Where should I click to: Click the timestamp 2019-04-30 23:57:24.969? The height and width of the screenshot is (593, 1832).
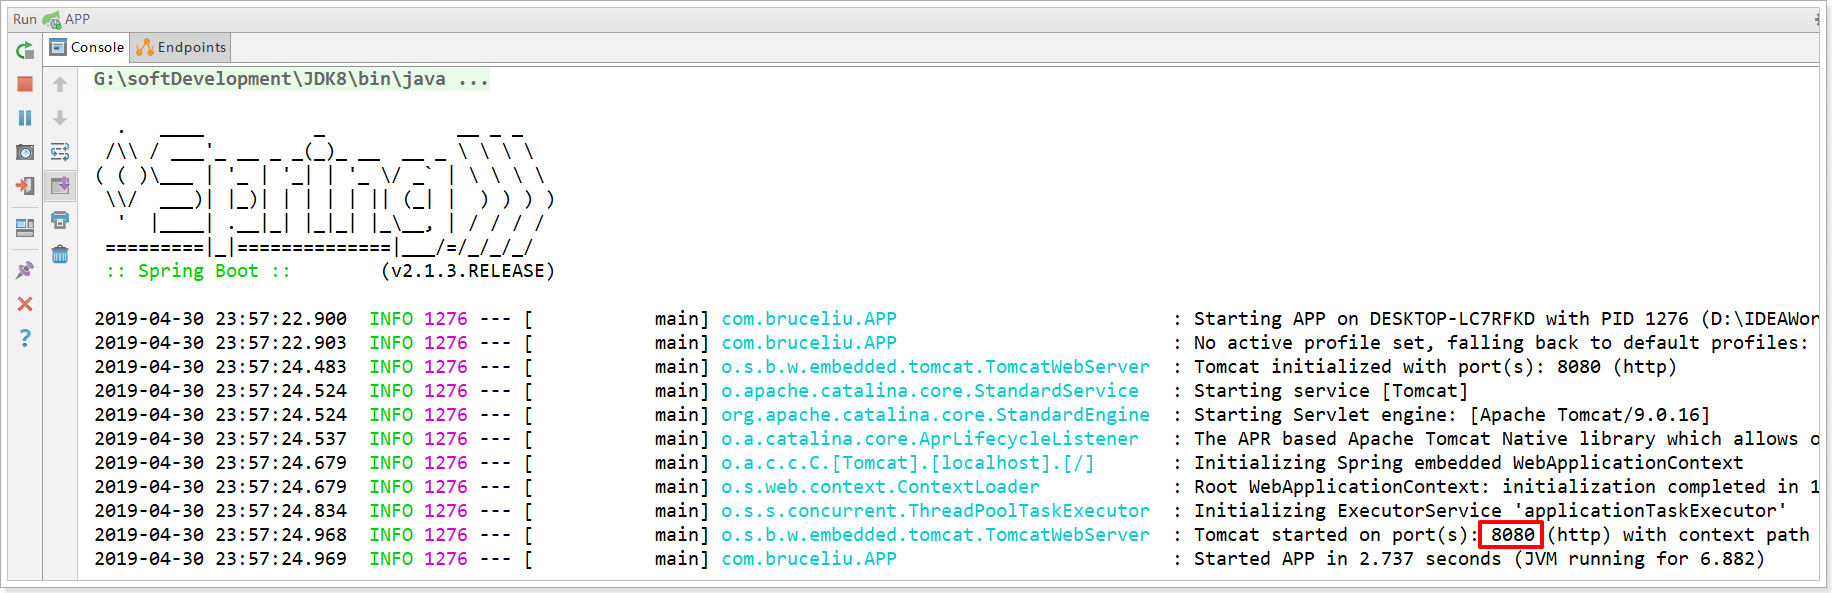tap(221, 559)
